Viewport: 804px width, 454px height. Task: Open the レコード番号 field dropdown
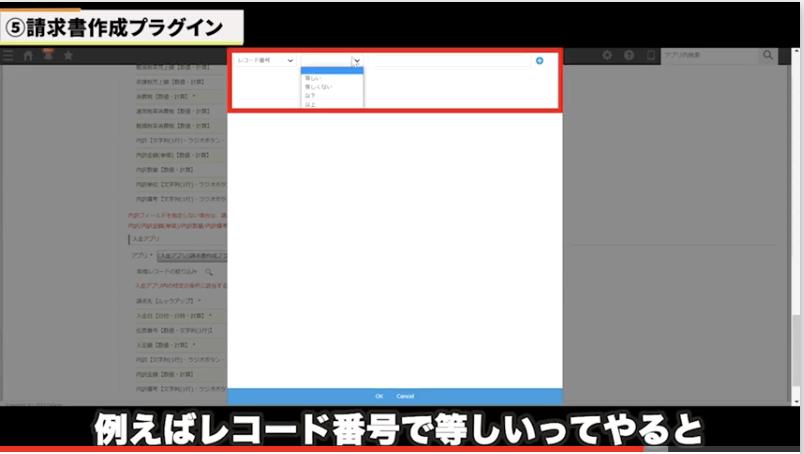click(x=264, y=61)
